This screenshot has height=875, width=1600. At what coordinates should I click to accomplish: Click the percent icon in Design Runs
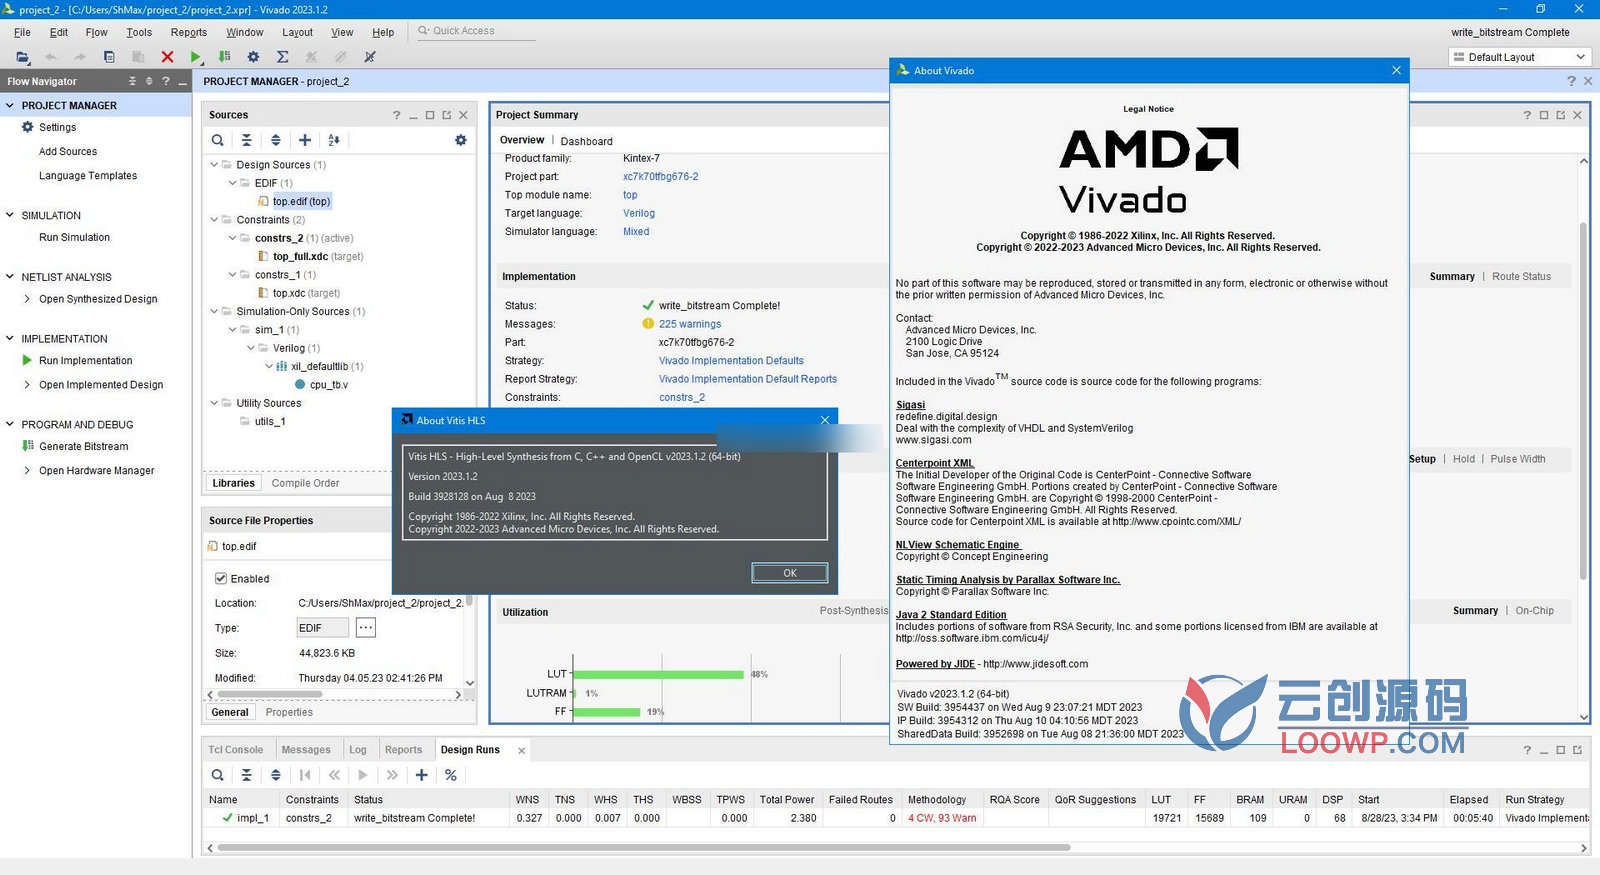pyautogui.click(x=451, y=775)
